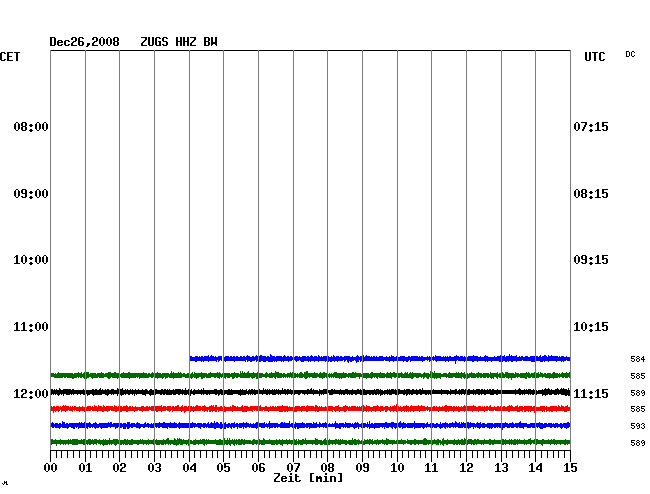The height and width of the screenshot is (494, 650).
Task: Select minute tick label 01
Action: pyautogui.click(x=85, y=468)
